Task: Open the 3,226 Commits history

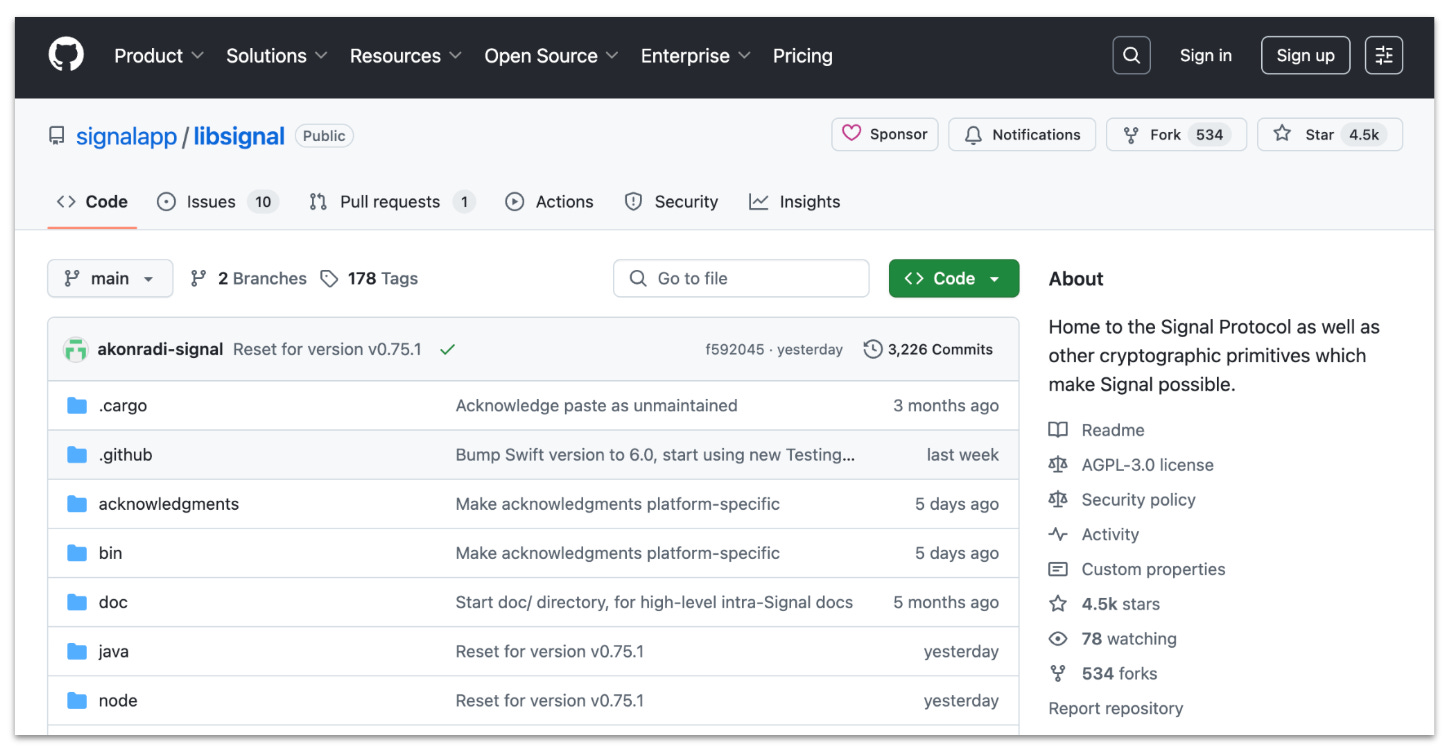Action: (929, 350)
